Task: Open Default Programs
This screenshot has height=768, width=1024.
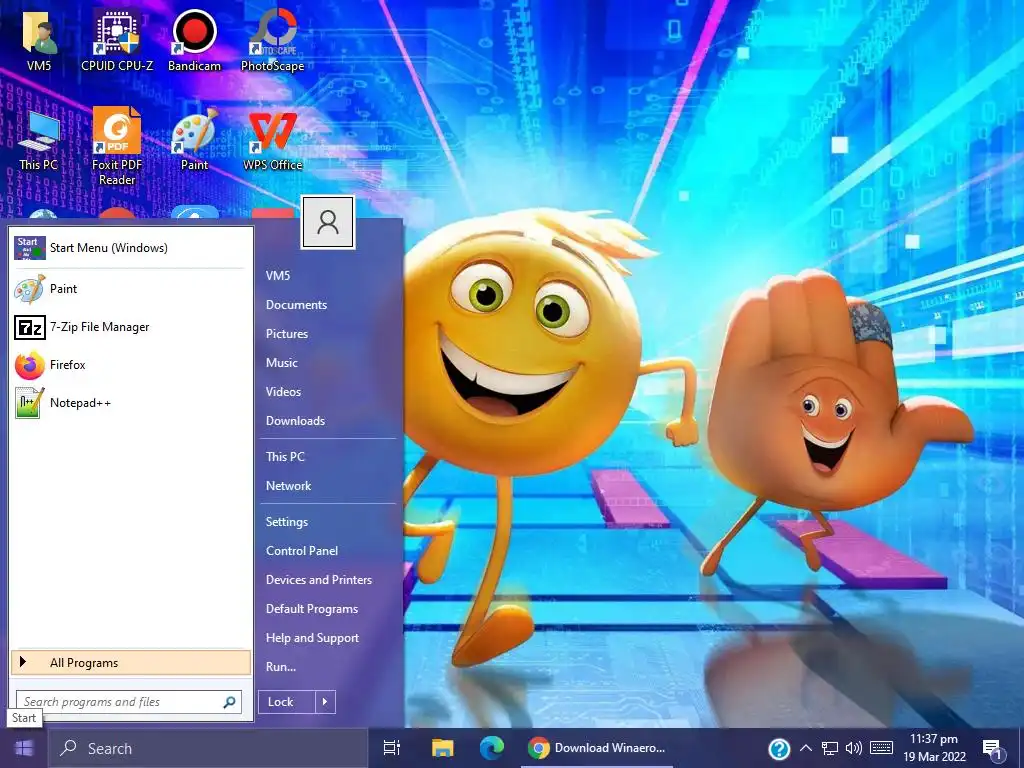Action: 312,609
